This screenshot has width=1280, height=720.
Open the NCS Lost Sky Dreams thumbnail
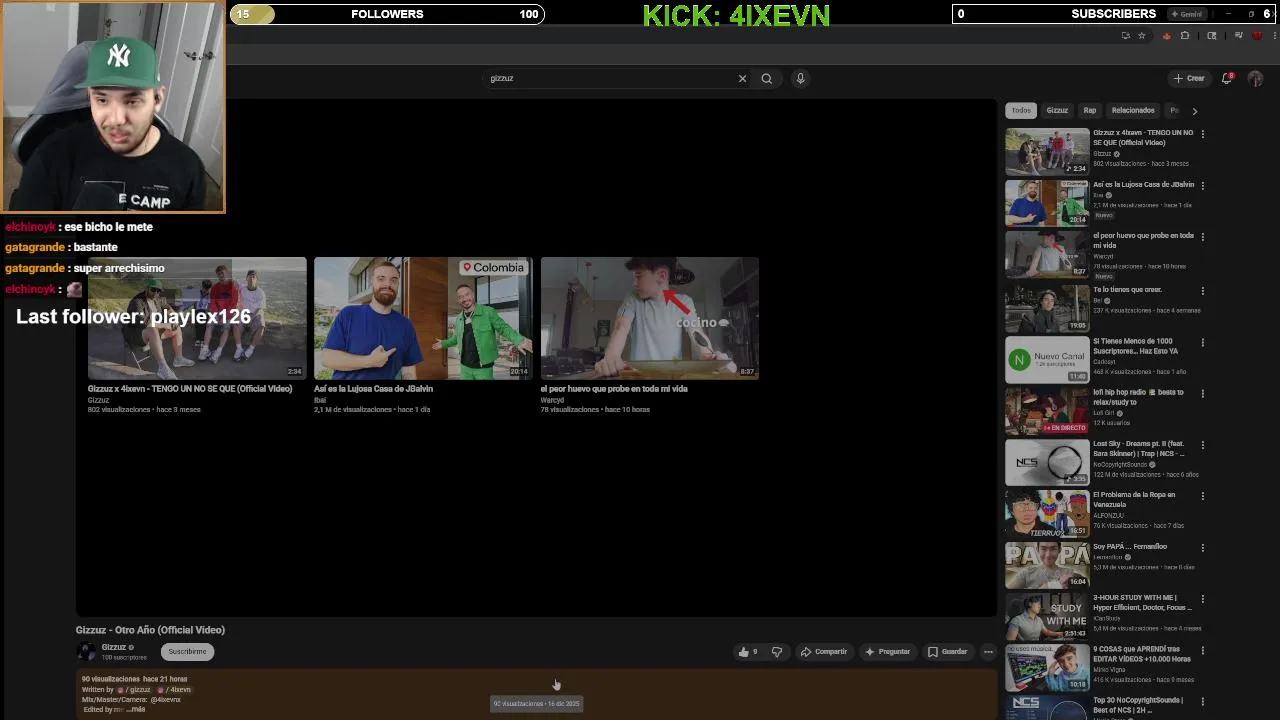point(1047,462)
